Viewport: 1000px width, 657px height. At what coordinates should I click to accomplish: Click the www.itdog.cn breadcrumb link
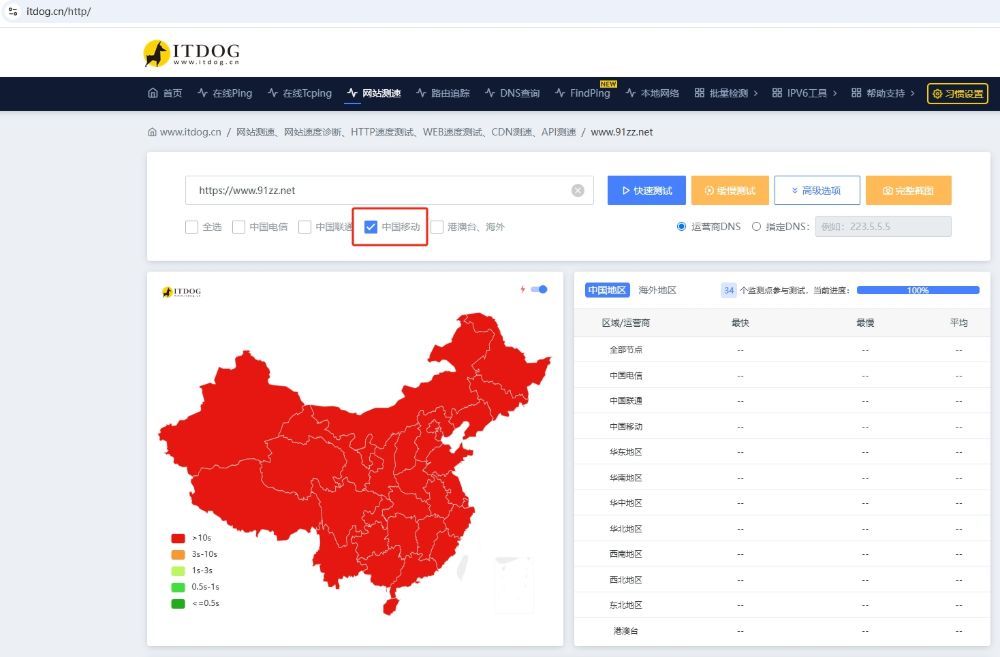tap(190, 132)
